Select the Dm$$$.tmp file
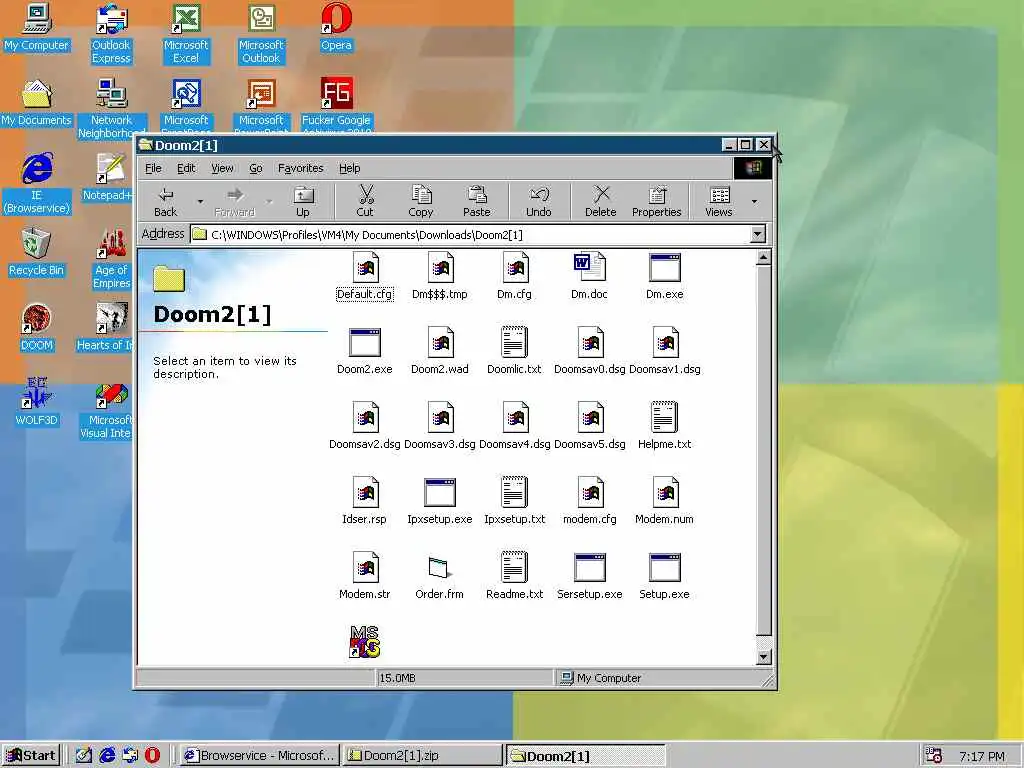The height and width of the screenshot is (768, 1024). [x=440, y=268]
